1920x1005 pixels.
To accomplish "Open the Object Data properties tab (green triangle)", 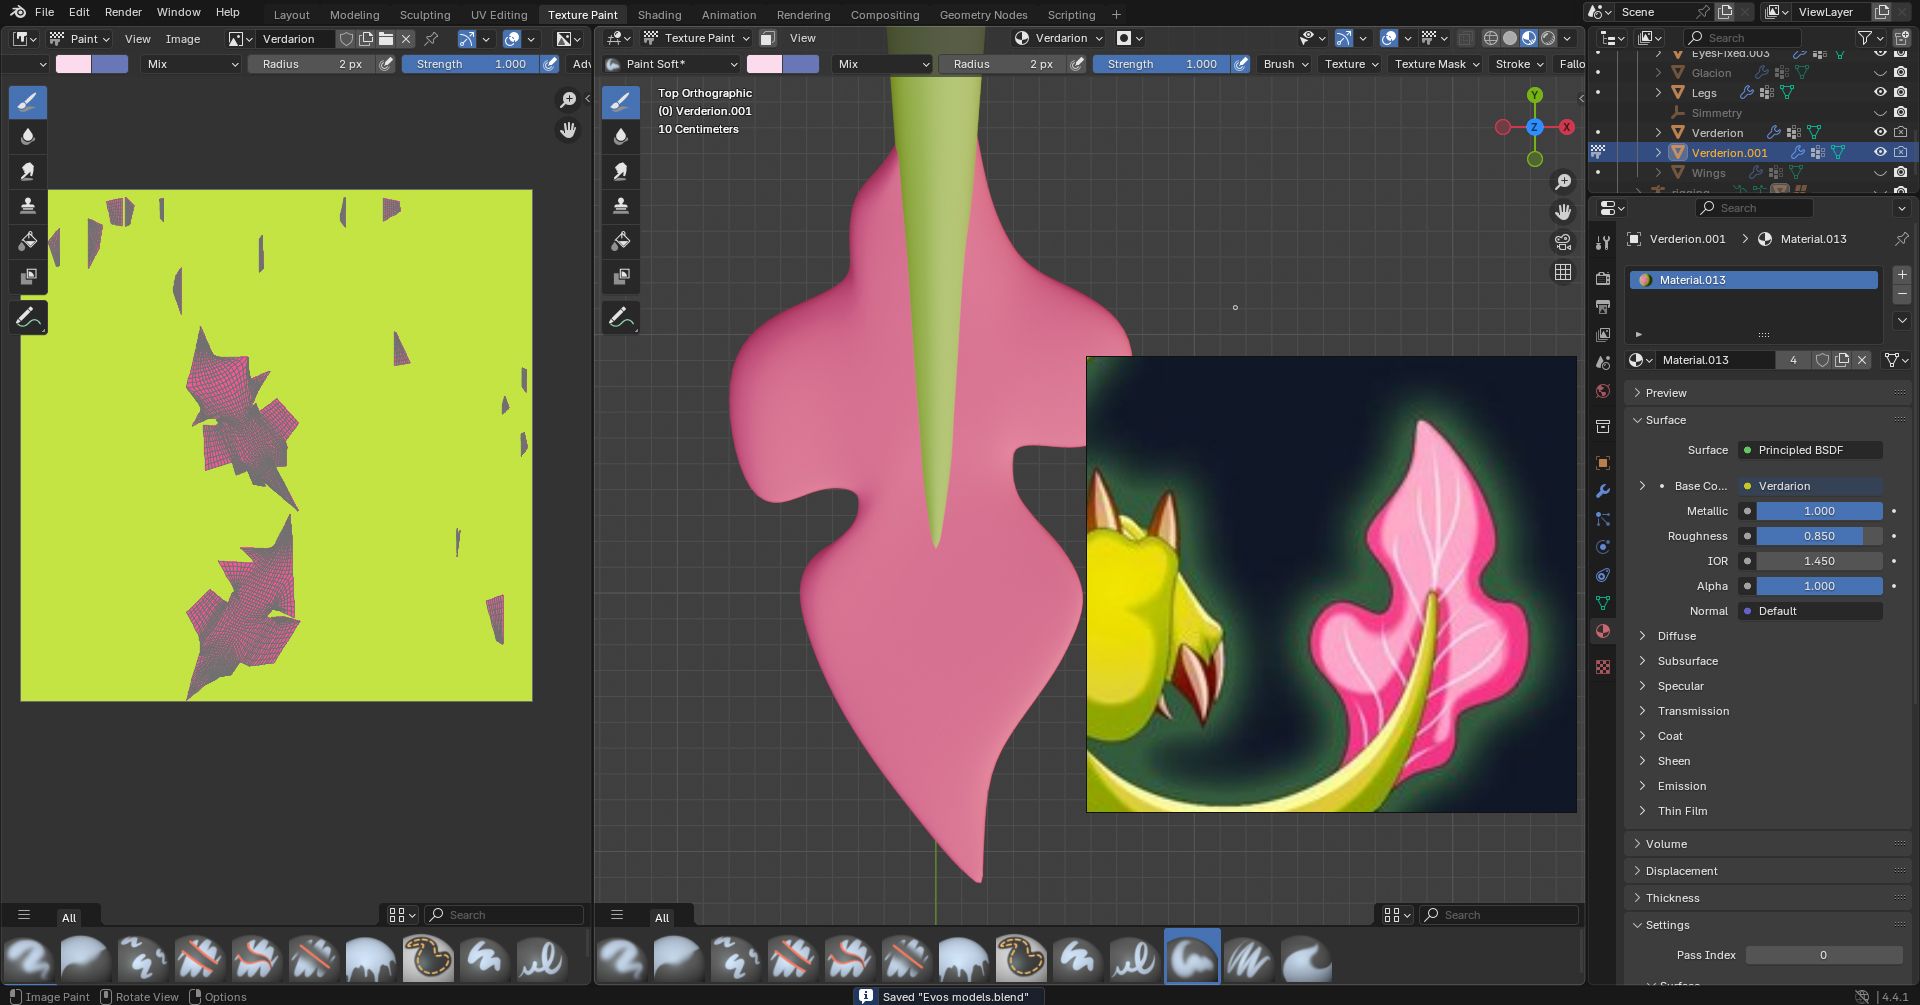I will 1603,603.
